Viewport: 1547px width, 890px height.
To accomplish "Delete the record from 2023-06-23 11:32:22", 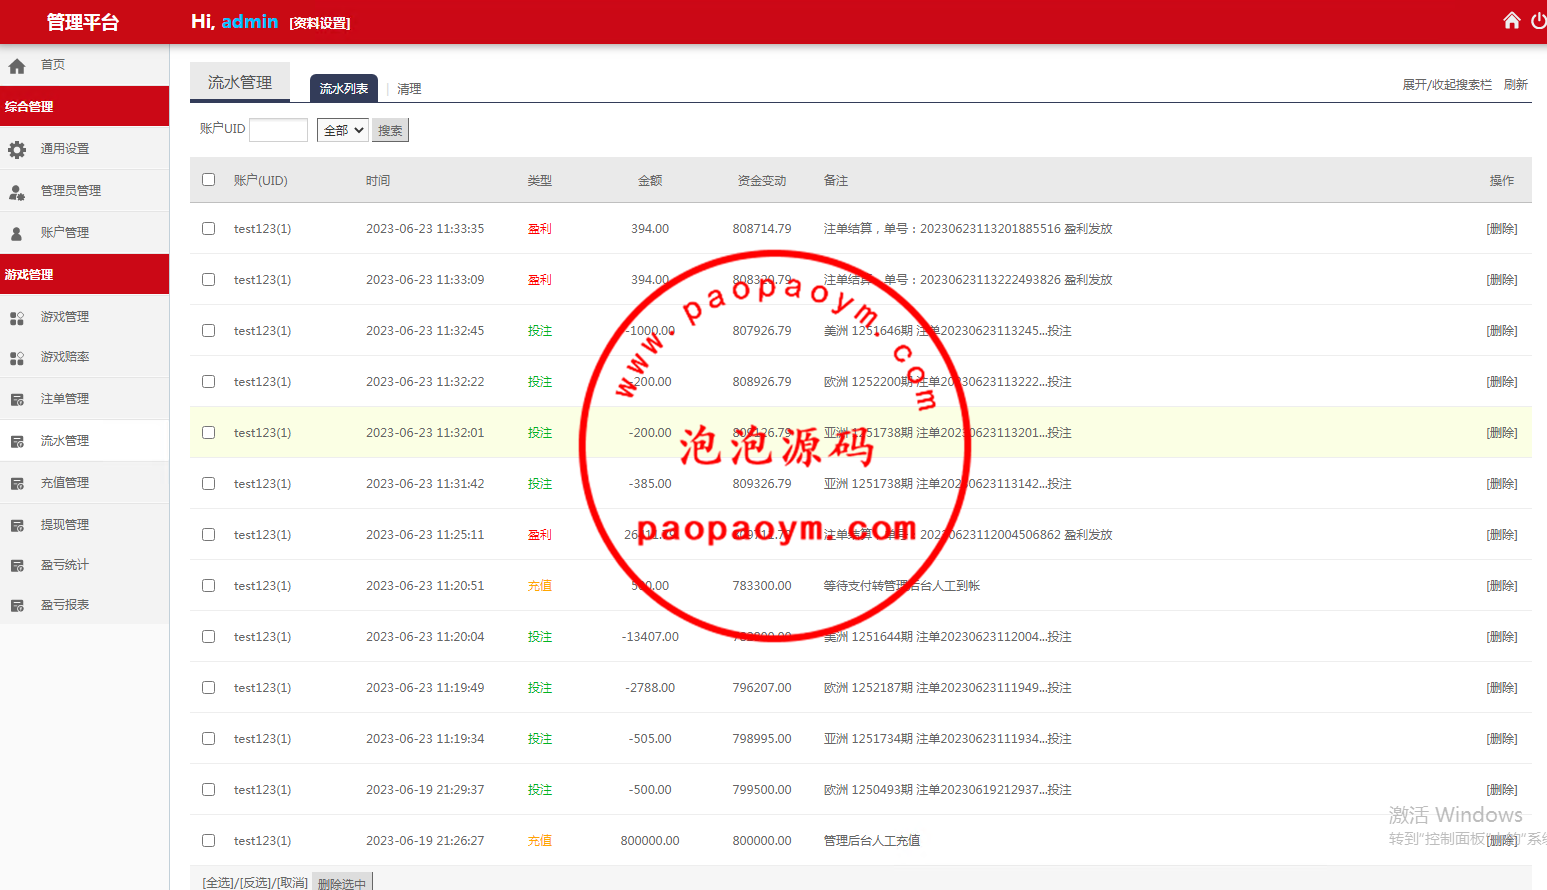I will pyautogui.click(x=1502, y=382).
